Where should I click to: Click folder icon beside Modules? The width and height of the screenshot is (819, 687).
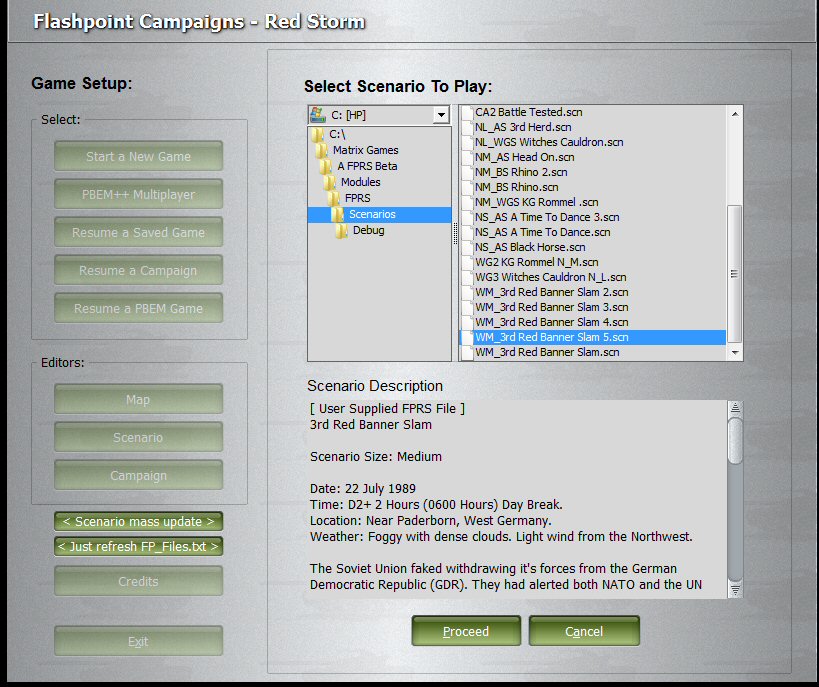coord(330,182)
